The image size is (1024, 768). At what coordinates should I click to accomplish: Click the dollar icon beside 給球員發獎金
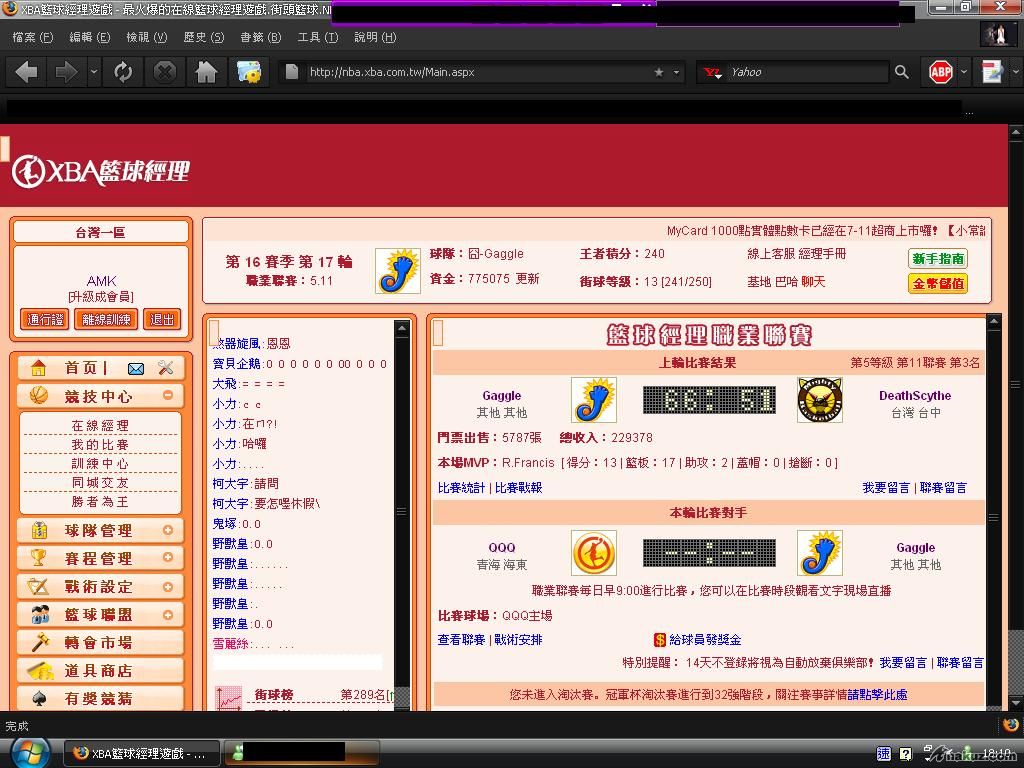point(659,640)
